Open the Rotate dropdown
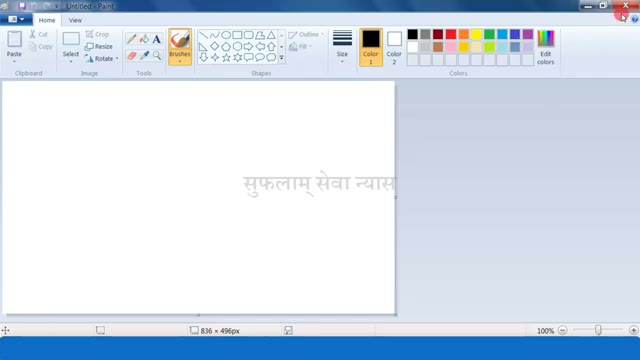 click(x=102, y=59)
